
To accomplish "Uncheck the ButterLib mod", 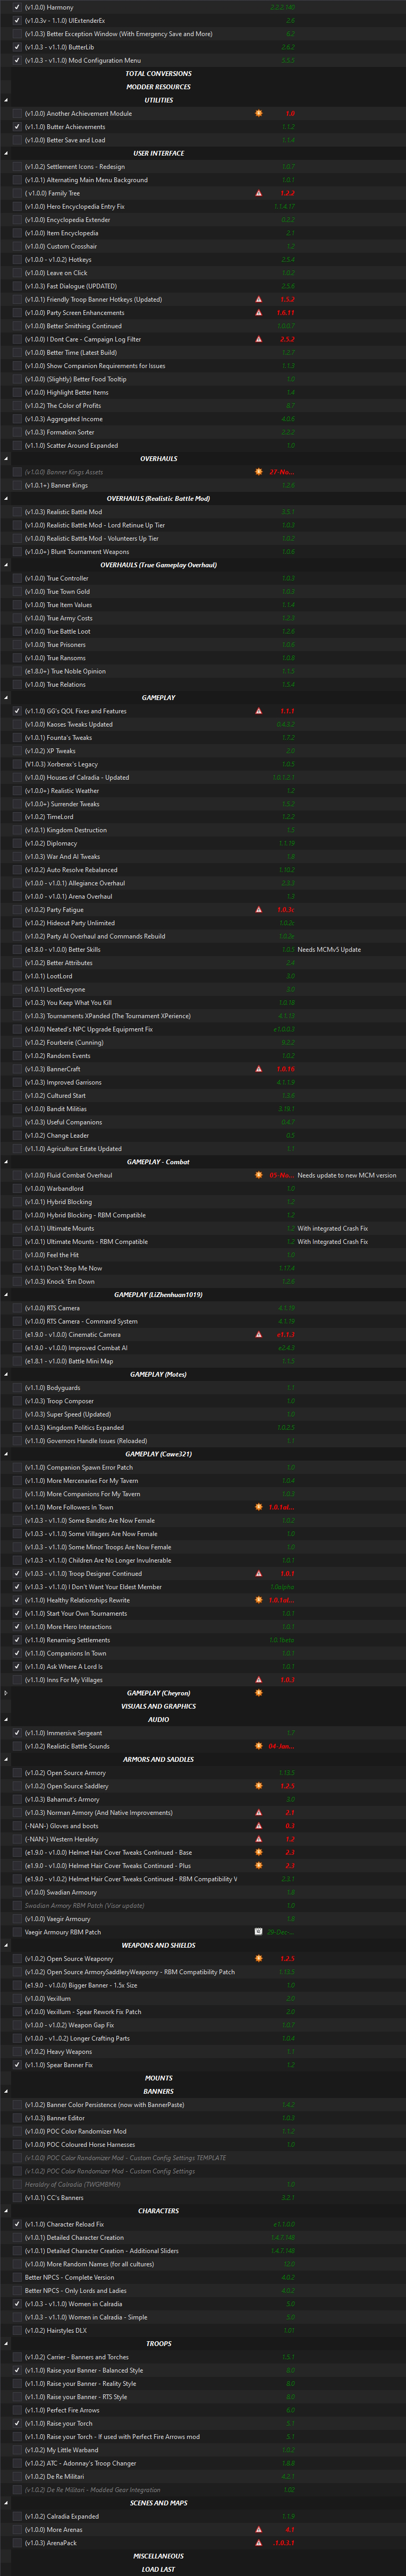I will click(x=17, y=47).
